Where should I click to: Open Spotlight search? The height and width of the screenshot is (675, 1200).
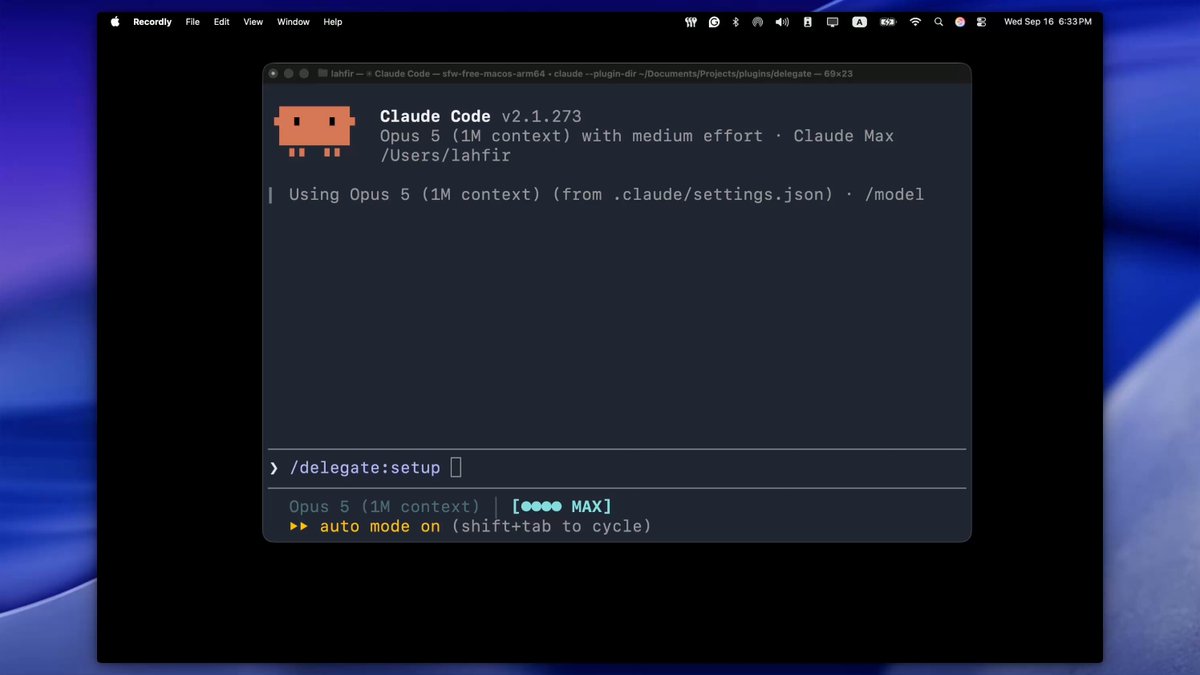coord(938,22)
